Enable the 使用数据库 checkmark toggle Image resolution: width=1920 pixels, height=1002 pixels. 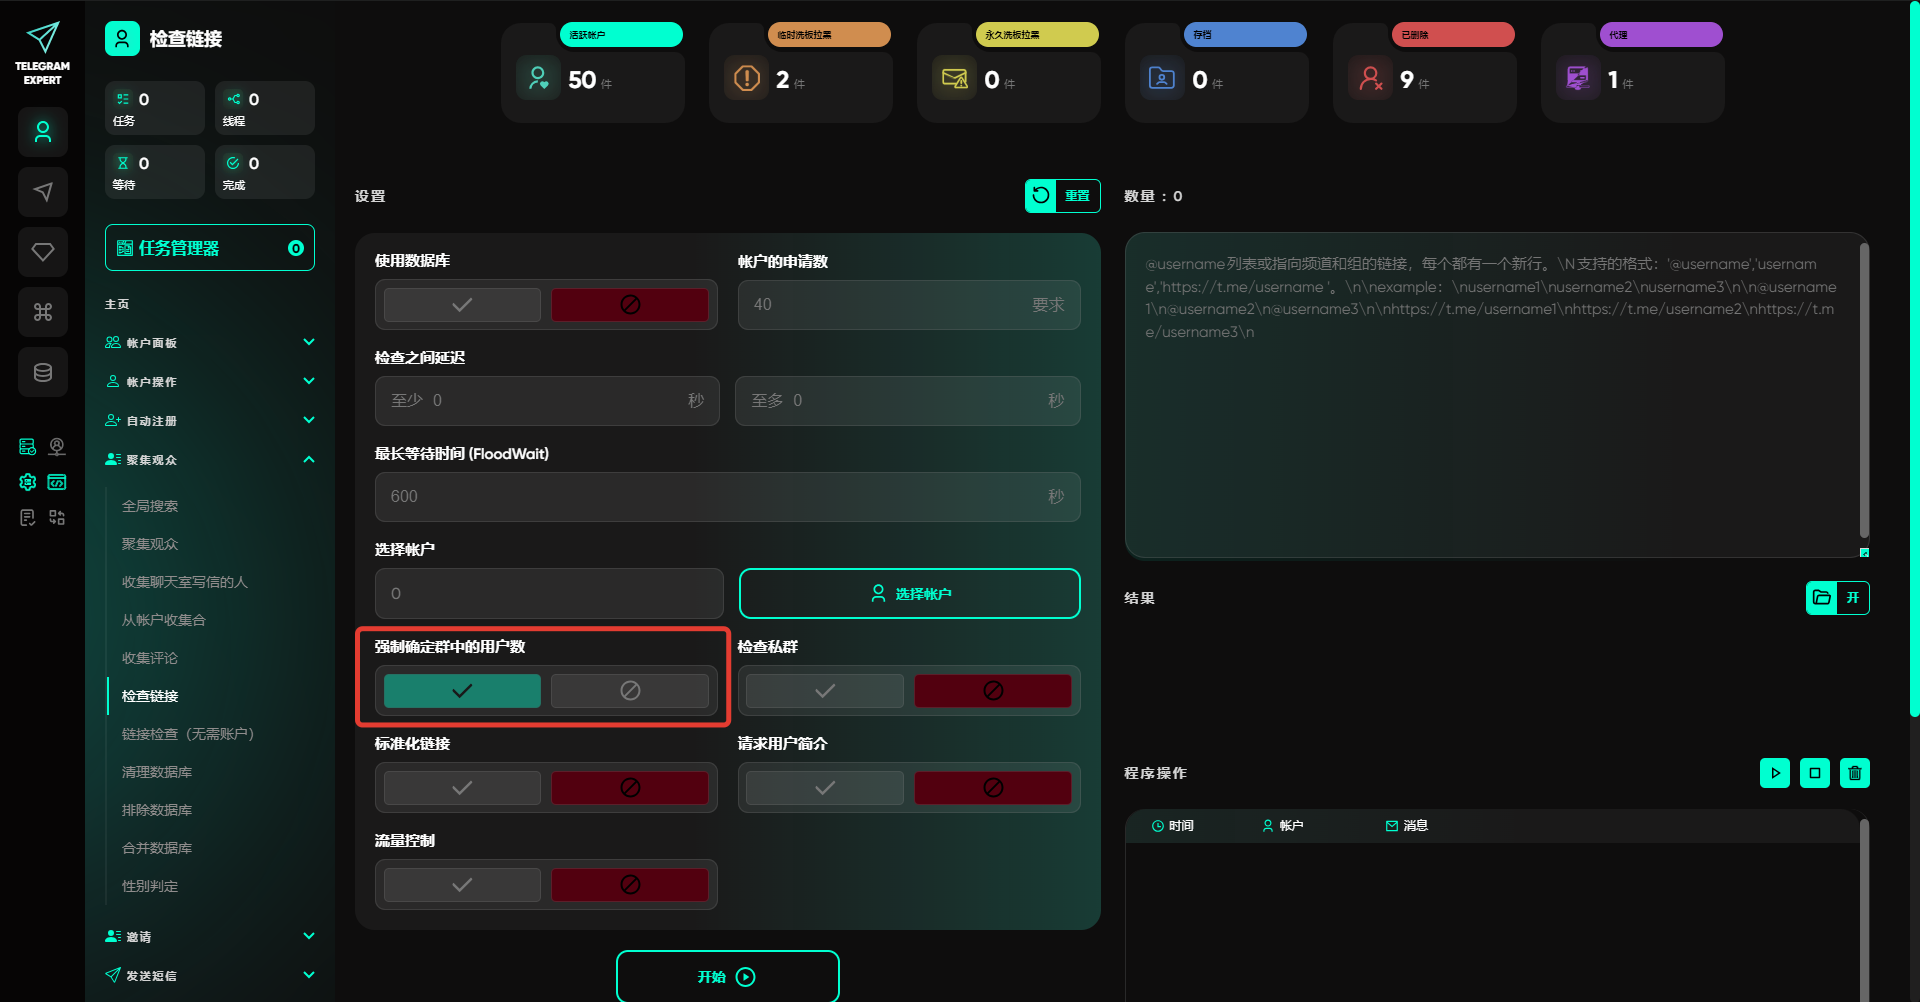[462, 305]
